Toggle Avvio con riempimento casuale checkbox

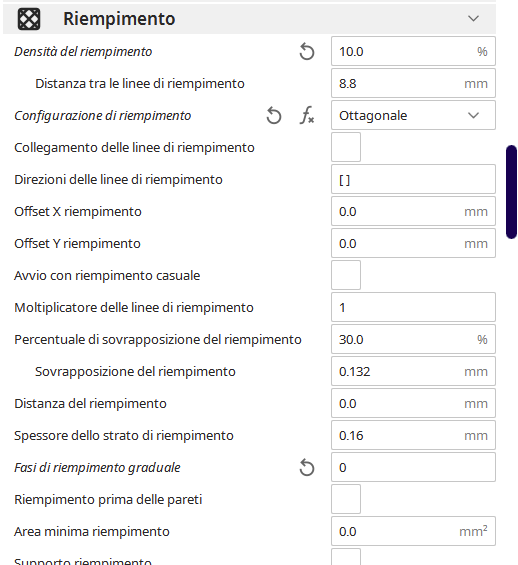click(346, 275)
